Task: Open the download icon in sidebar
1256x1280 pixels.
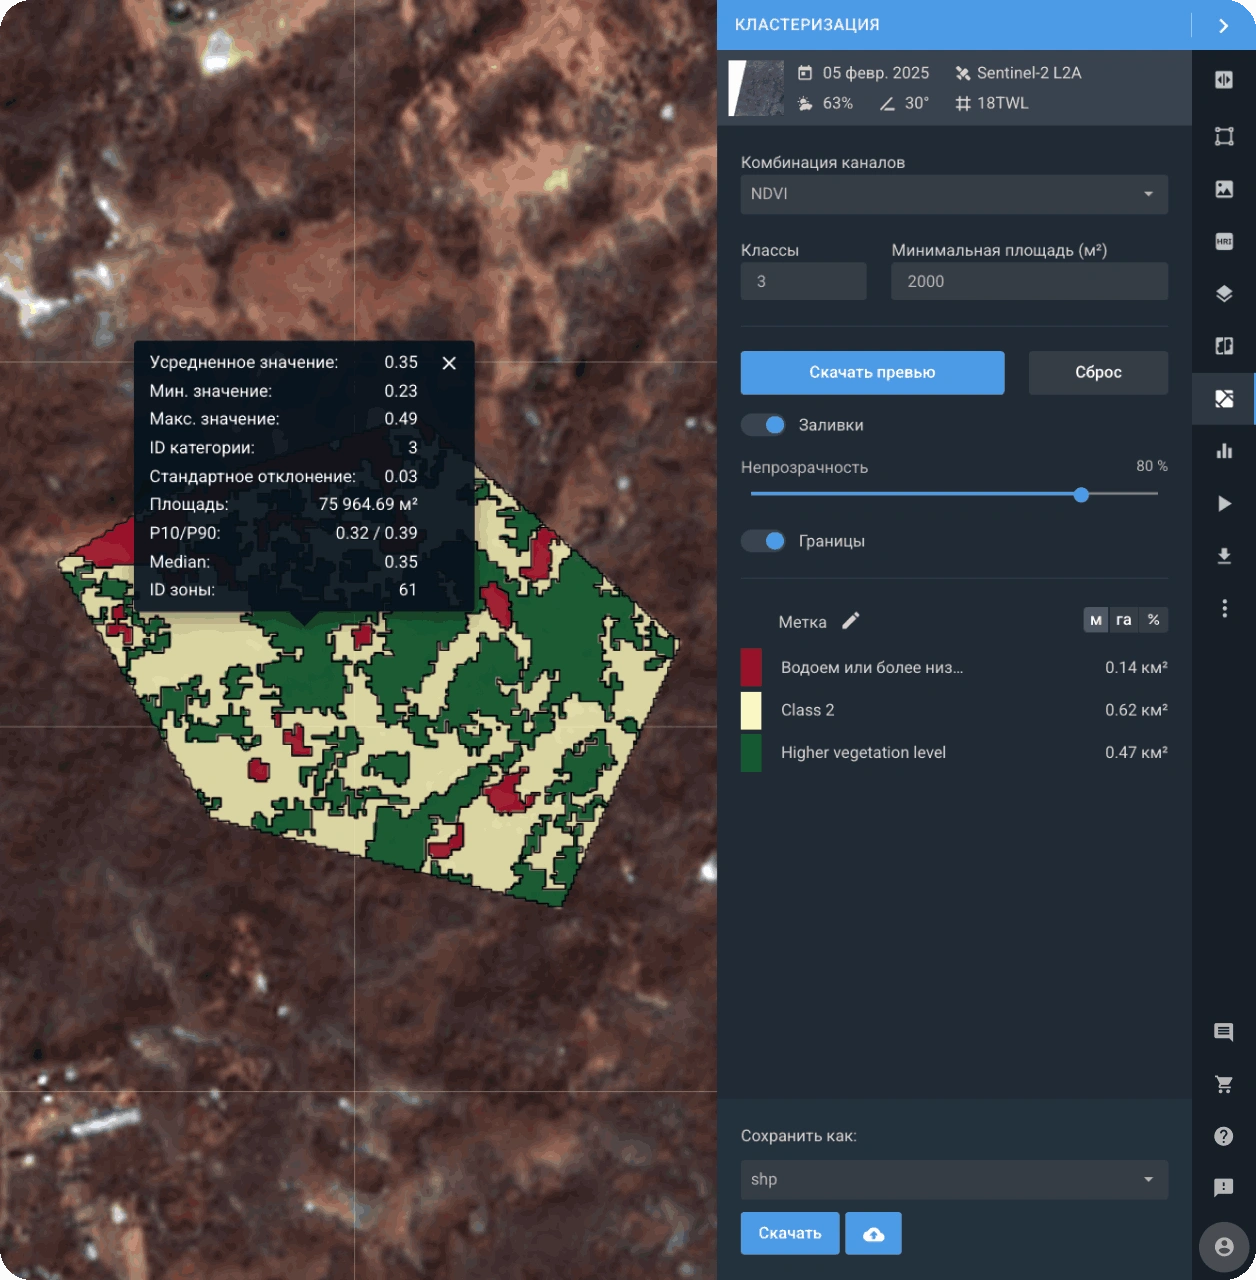Action: pyautogui.click(x=1224, y=556)
